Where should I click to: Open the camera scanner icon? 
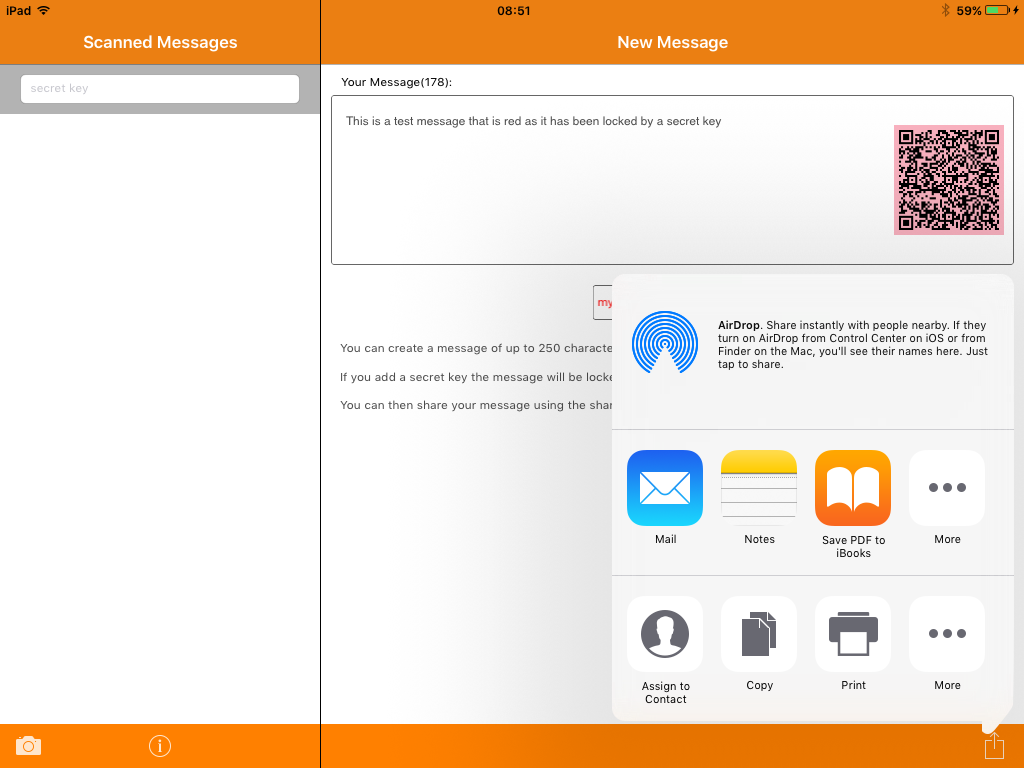coord(29,745)
